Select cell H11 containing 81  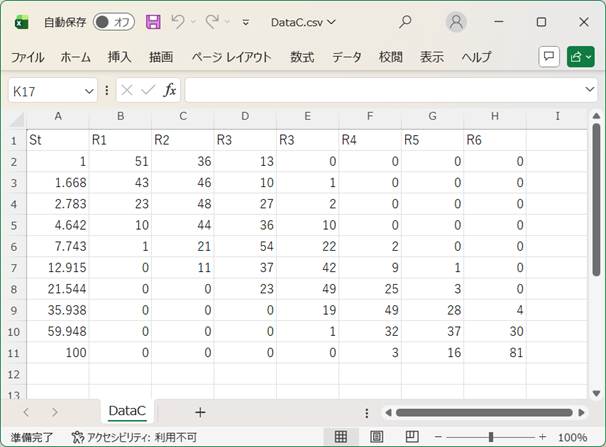coord(495,353)
